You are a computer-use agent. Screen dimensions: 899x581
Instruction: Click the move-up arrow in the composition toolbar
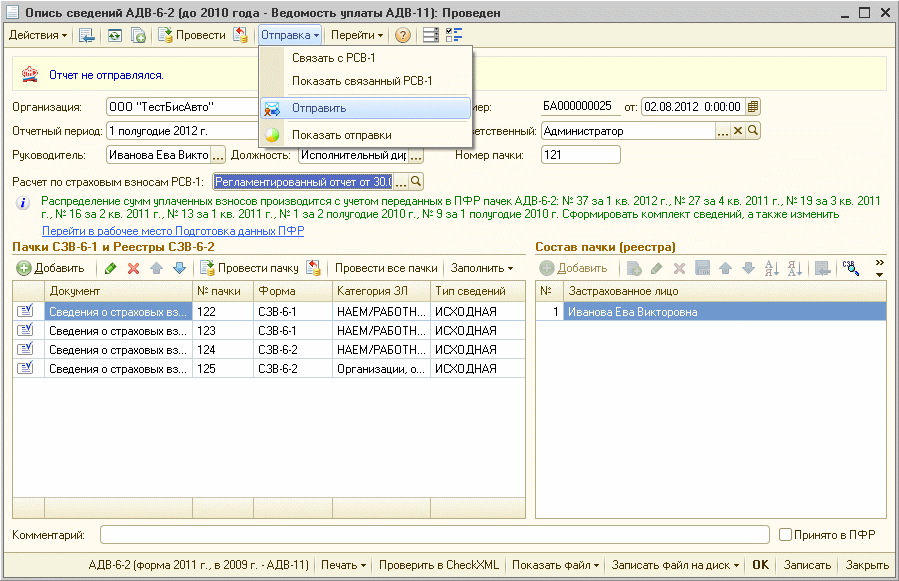[x=725, y=268]
